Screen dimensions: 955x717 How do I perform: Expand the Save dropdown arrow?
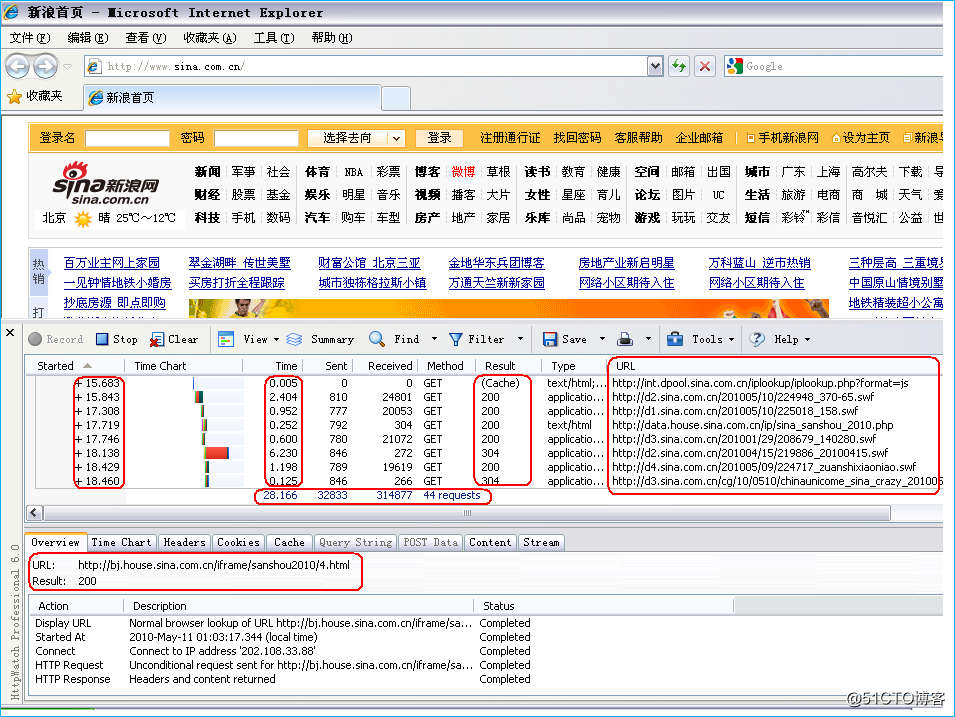602,339
